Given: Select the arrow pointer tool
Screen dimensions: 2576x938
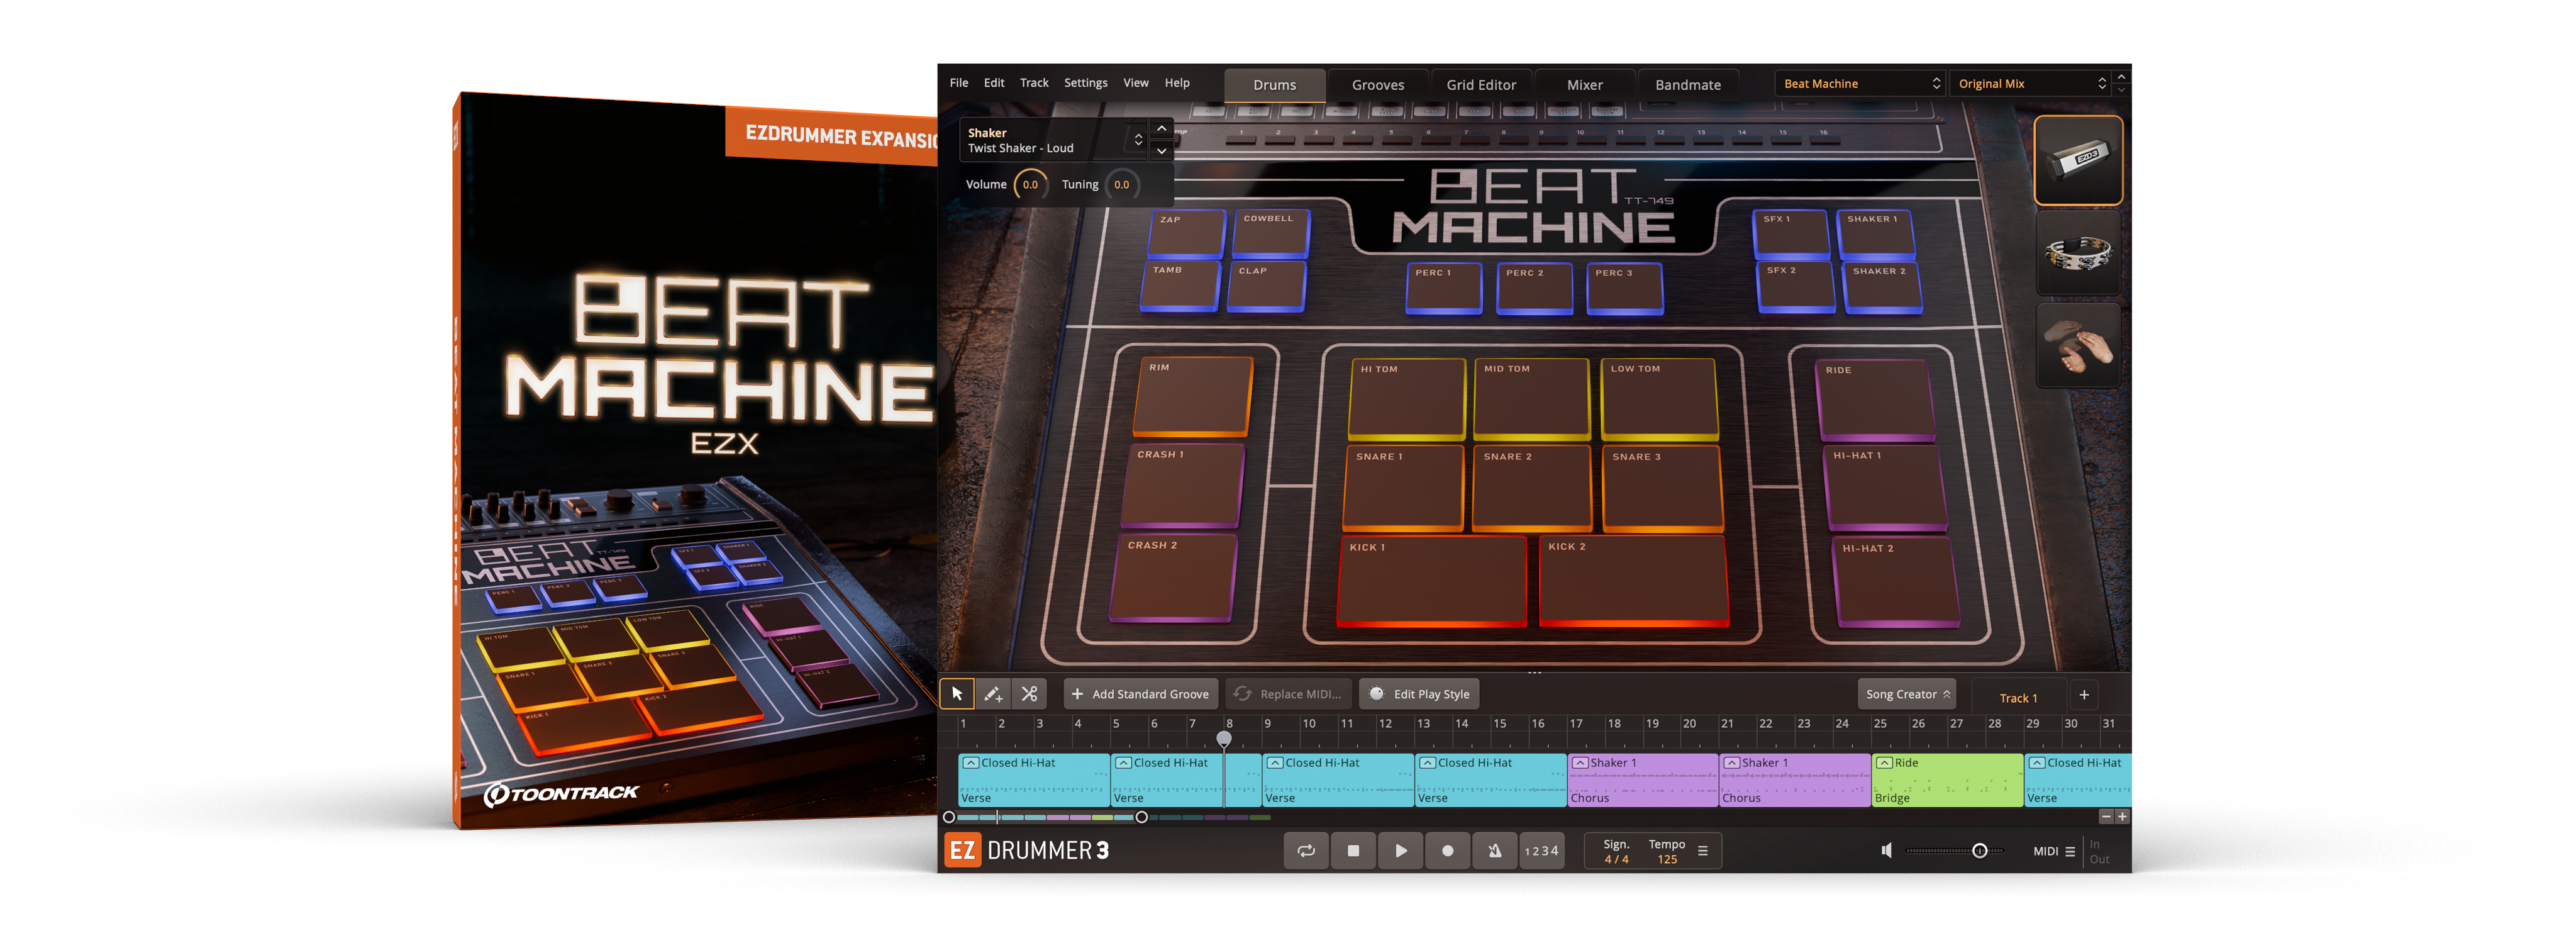Looking at the screenshot, I should (957, 693).
